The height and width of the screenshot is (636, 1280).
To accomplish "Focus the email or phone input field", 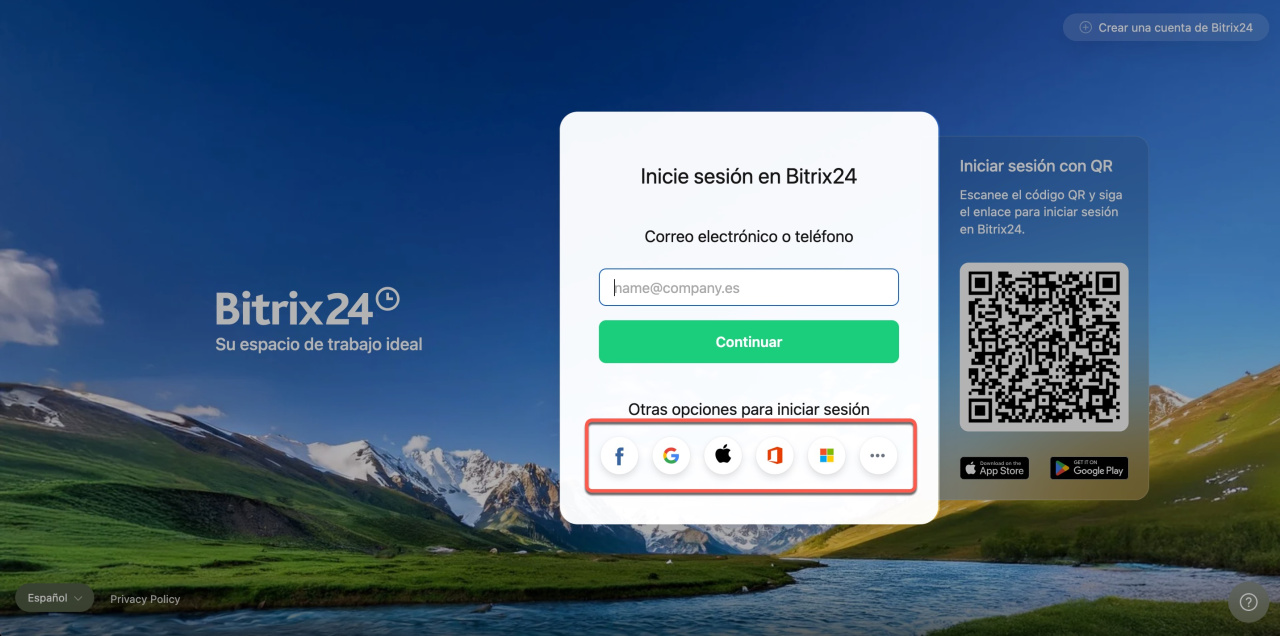I will click(x=749, y=287).
